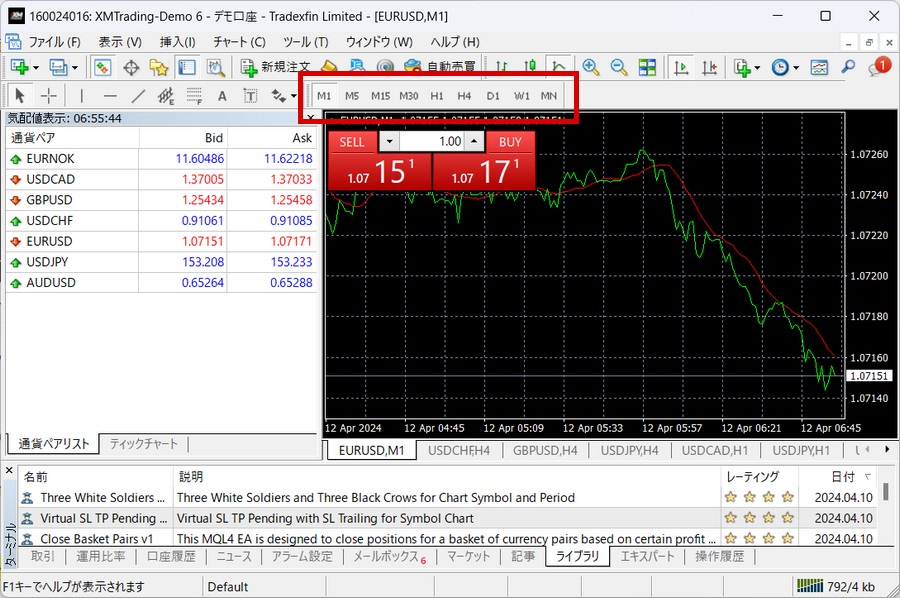Open the チャート (C) menu
Screen dimensions: 900x598
[x=239, y=42]
